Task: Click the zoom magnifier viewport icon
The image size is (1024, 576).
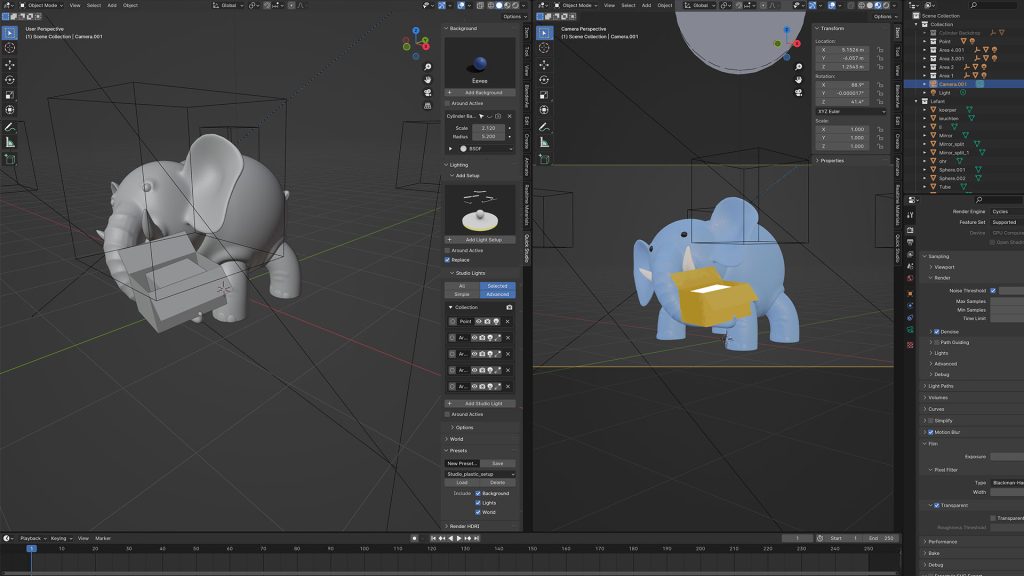Action: point(427,65)
